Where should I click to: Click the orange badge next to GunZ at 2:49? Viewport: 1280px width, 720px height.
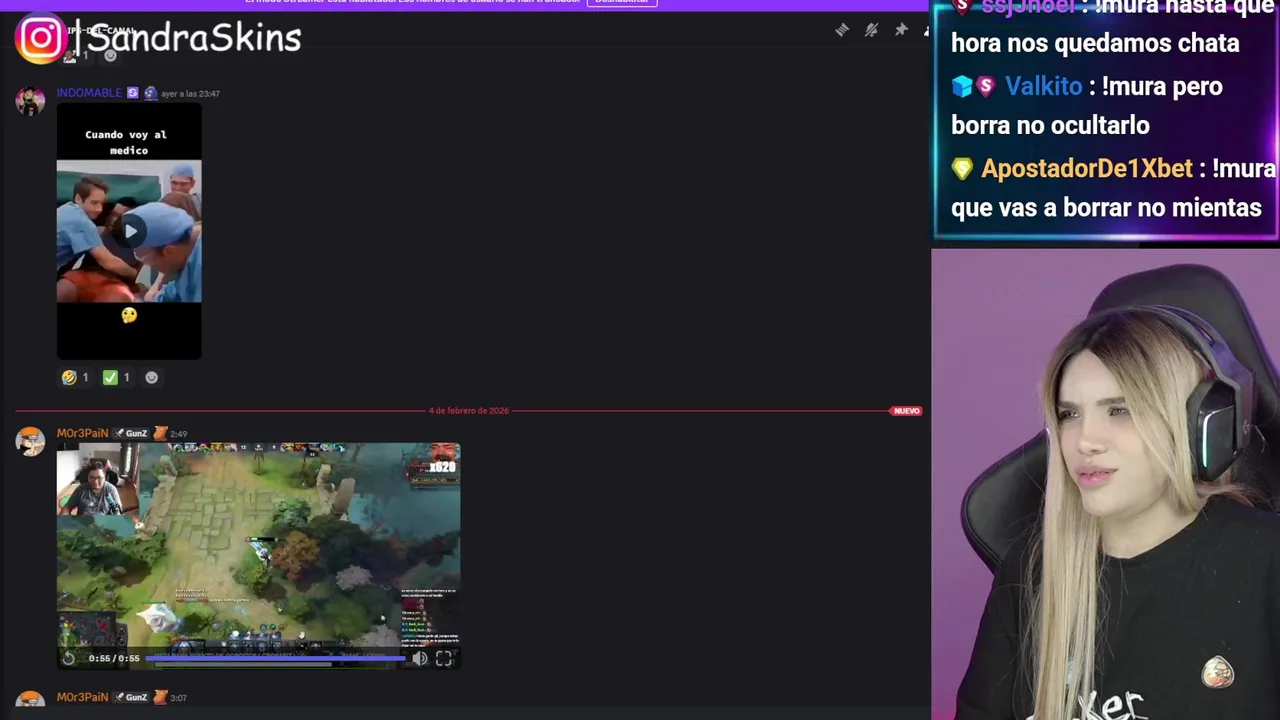pyautogui.click(x=160, y=433)
